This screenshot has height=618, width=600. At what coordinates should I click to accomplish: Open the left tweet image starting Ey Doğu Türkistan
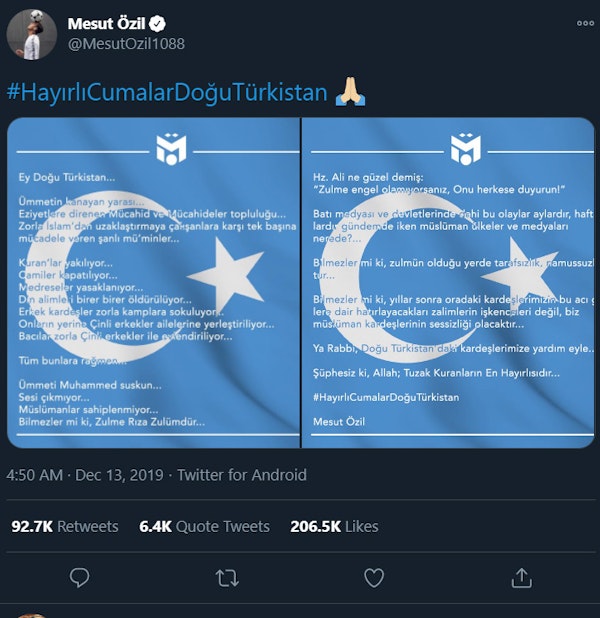tap(153, 283)
